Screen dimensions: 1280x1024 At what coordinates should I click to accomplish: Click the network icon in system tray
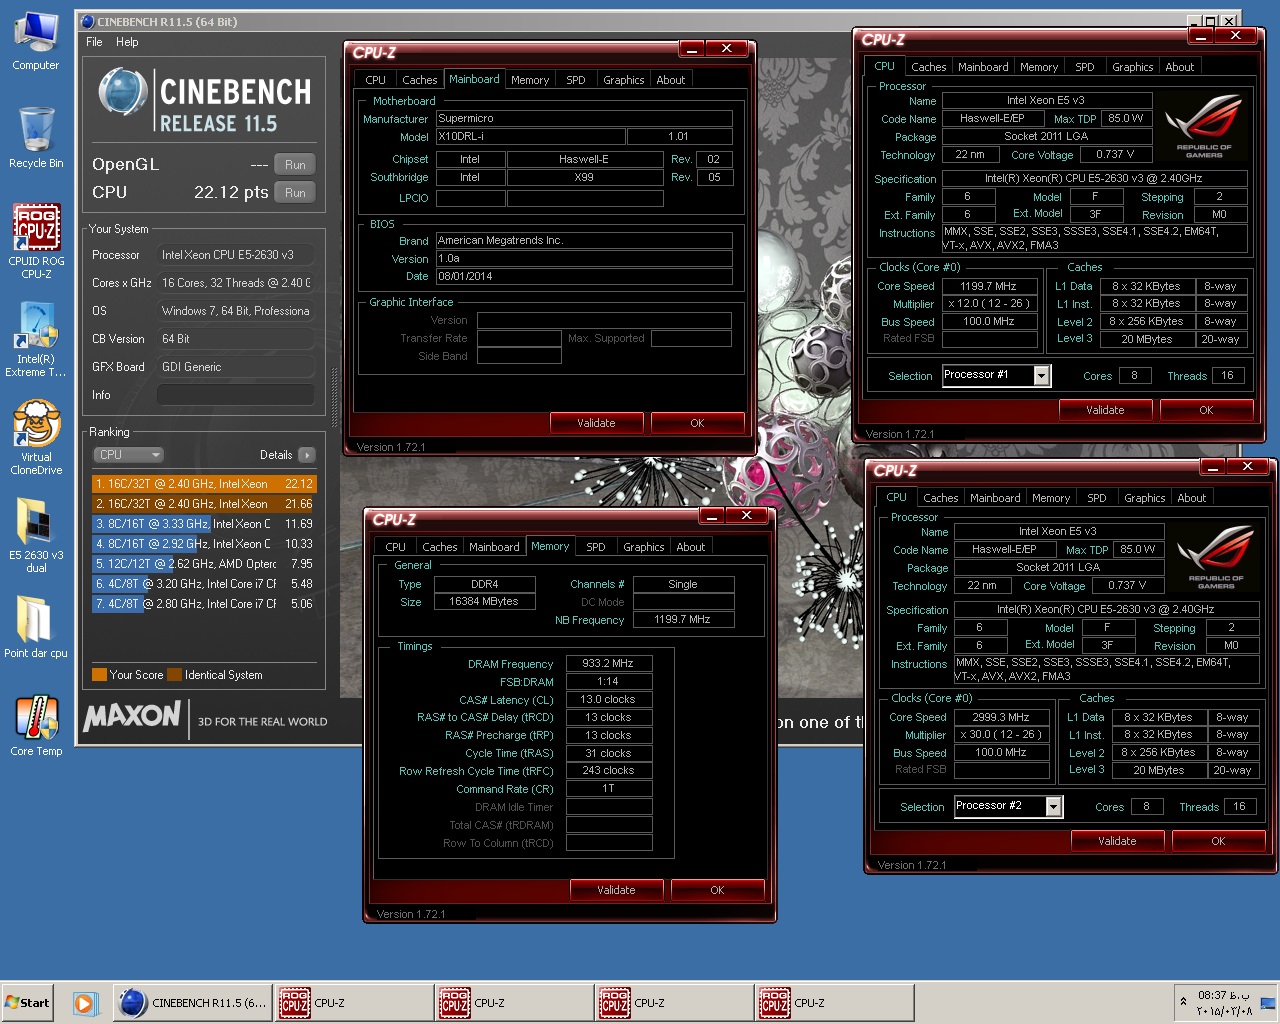tap(1267, 1002)
